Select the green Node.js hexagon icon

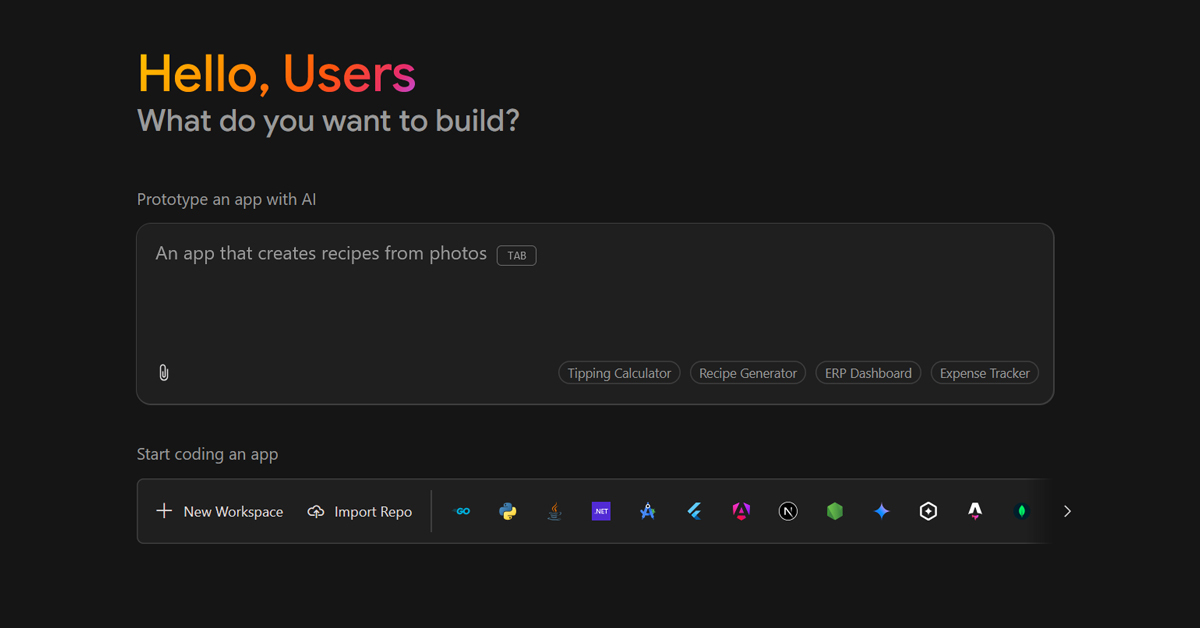tap(835, 511)
